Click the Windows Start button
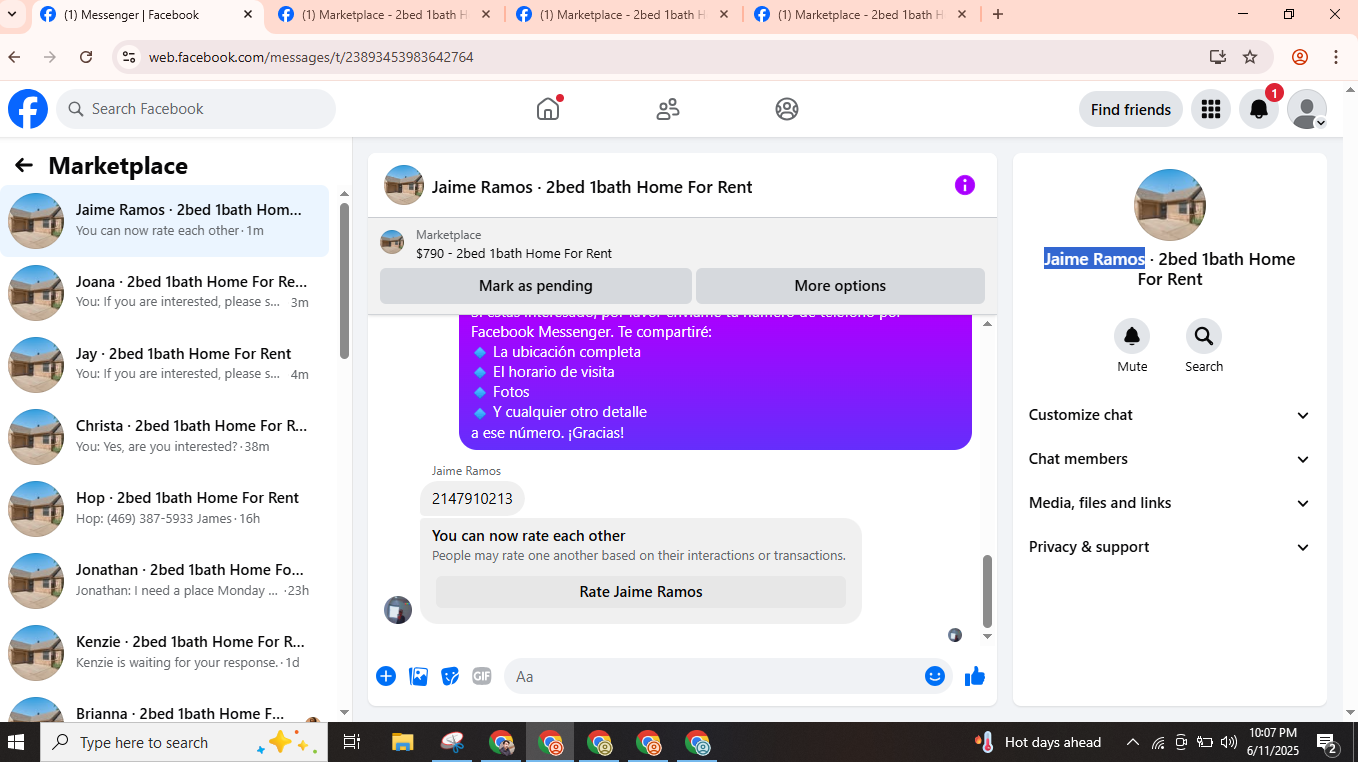The image size is (1358, 762). click(x=16, y=742)
